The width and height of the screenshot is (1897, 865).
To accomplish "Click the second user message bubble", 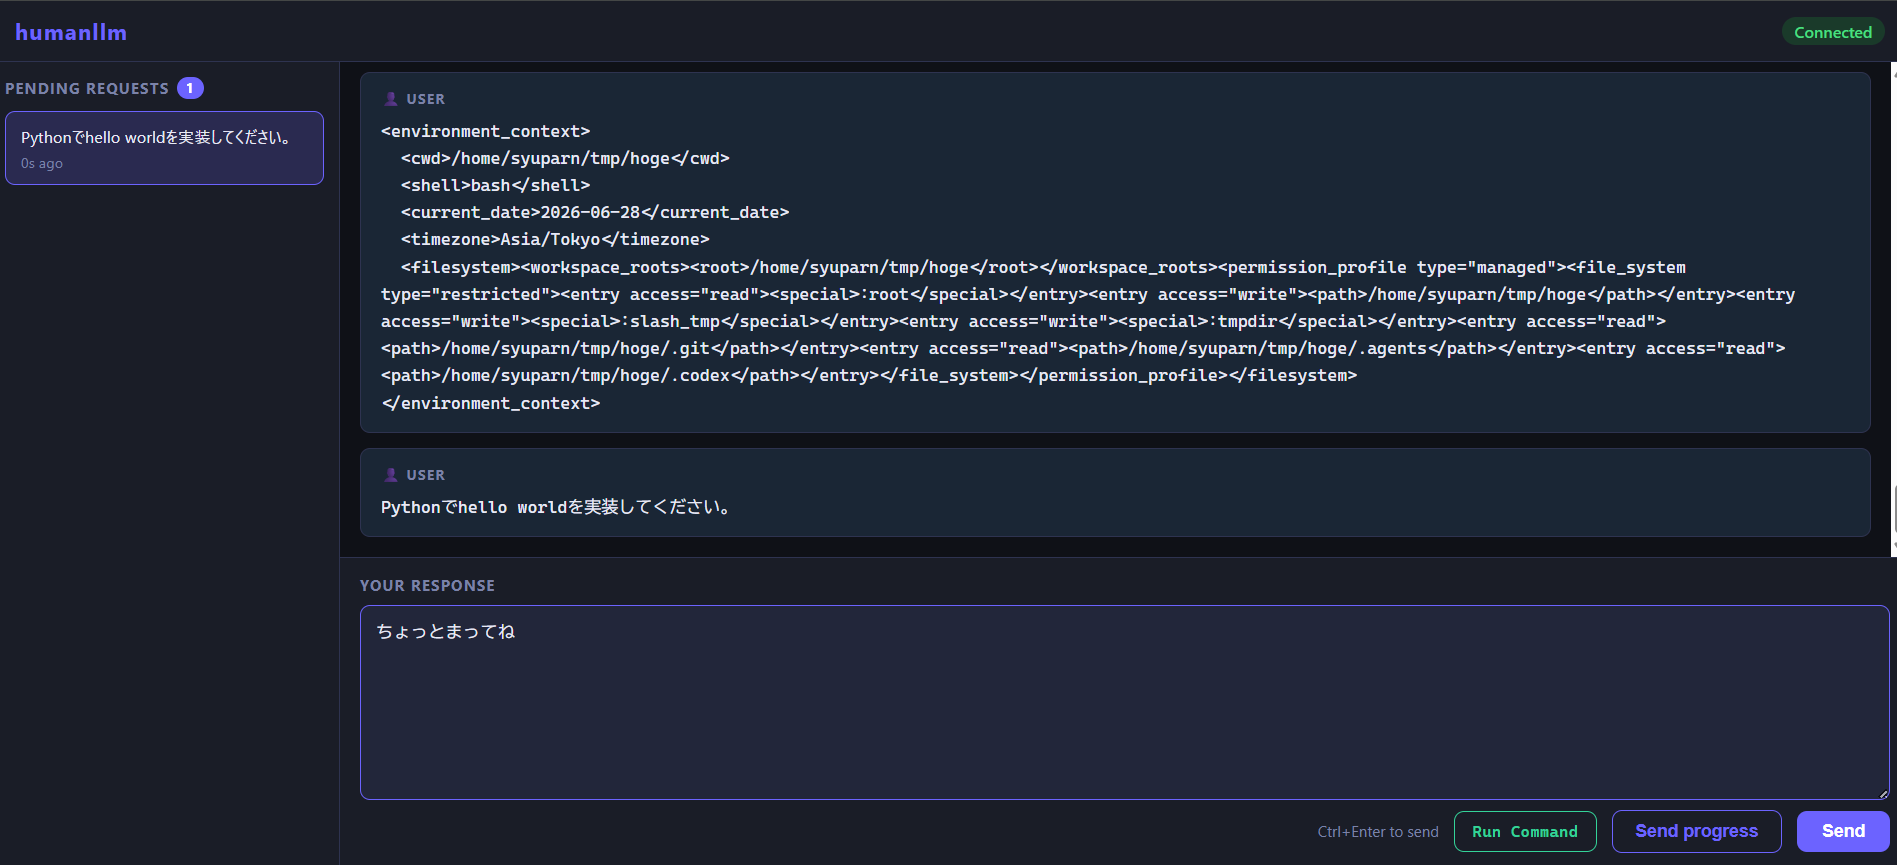I will pos(1115,492).
